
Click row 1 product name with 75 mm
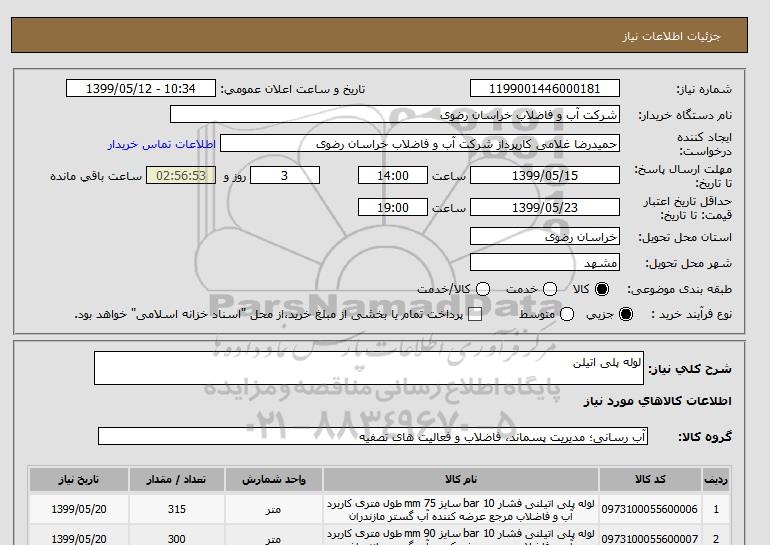(x=461, y=510)
